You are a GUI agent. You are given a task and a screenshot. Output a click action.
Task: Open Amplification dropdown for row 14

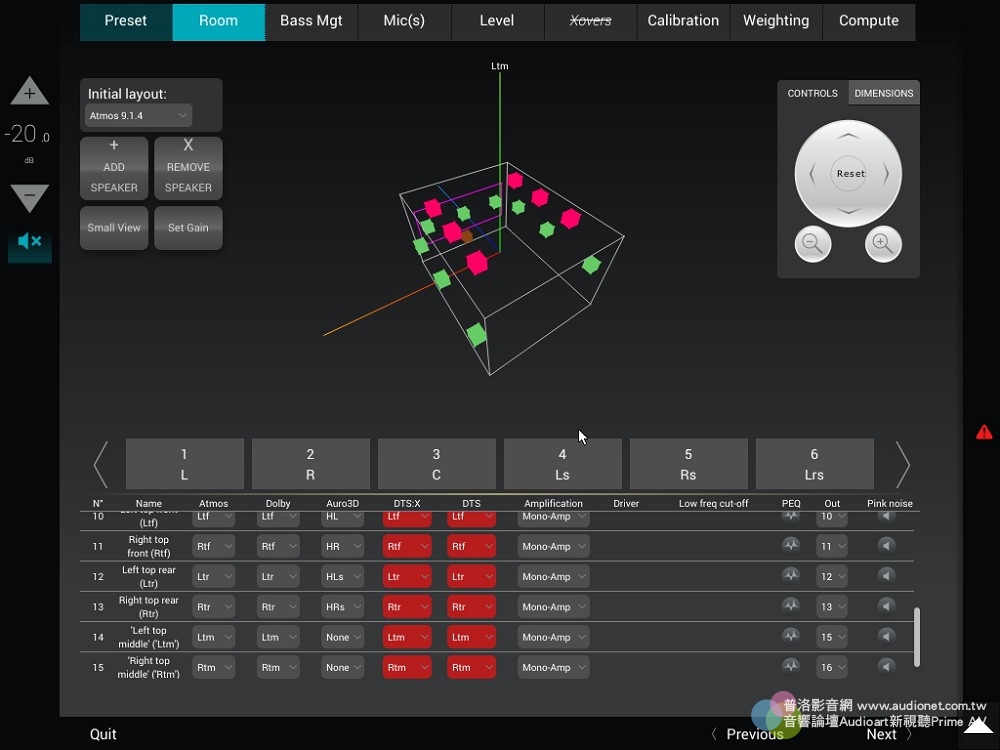click(x=554, y=637)
